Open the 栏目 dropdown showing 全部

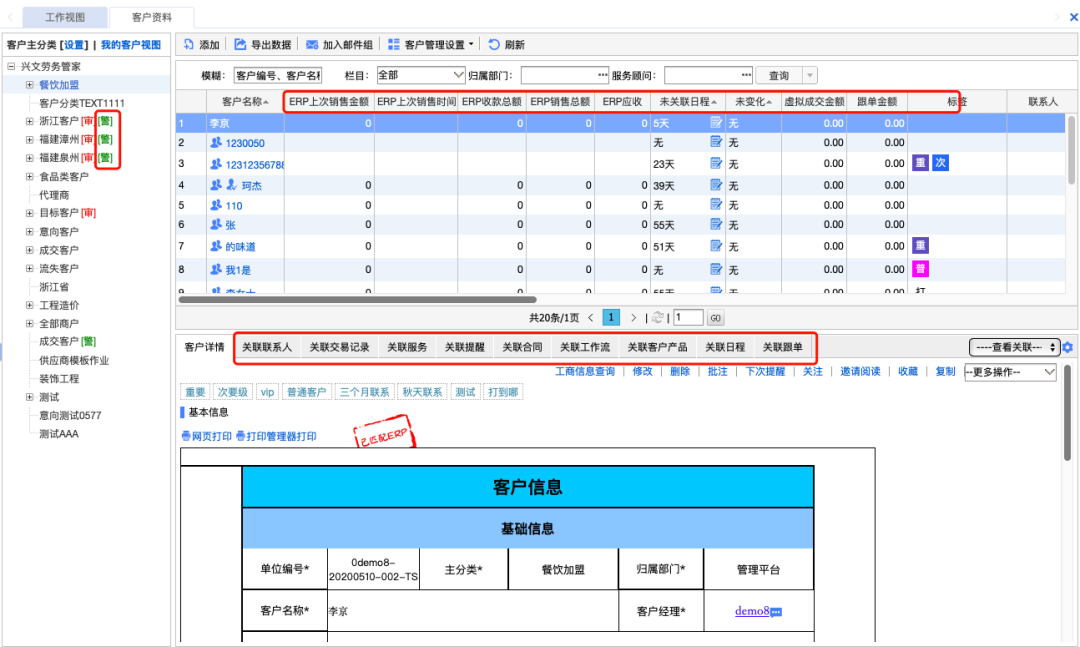[x=420, y=74]
